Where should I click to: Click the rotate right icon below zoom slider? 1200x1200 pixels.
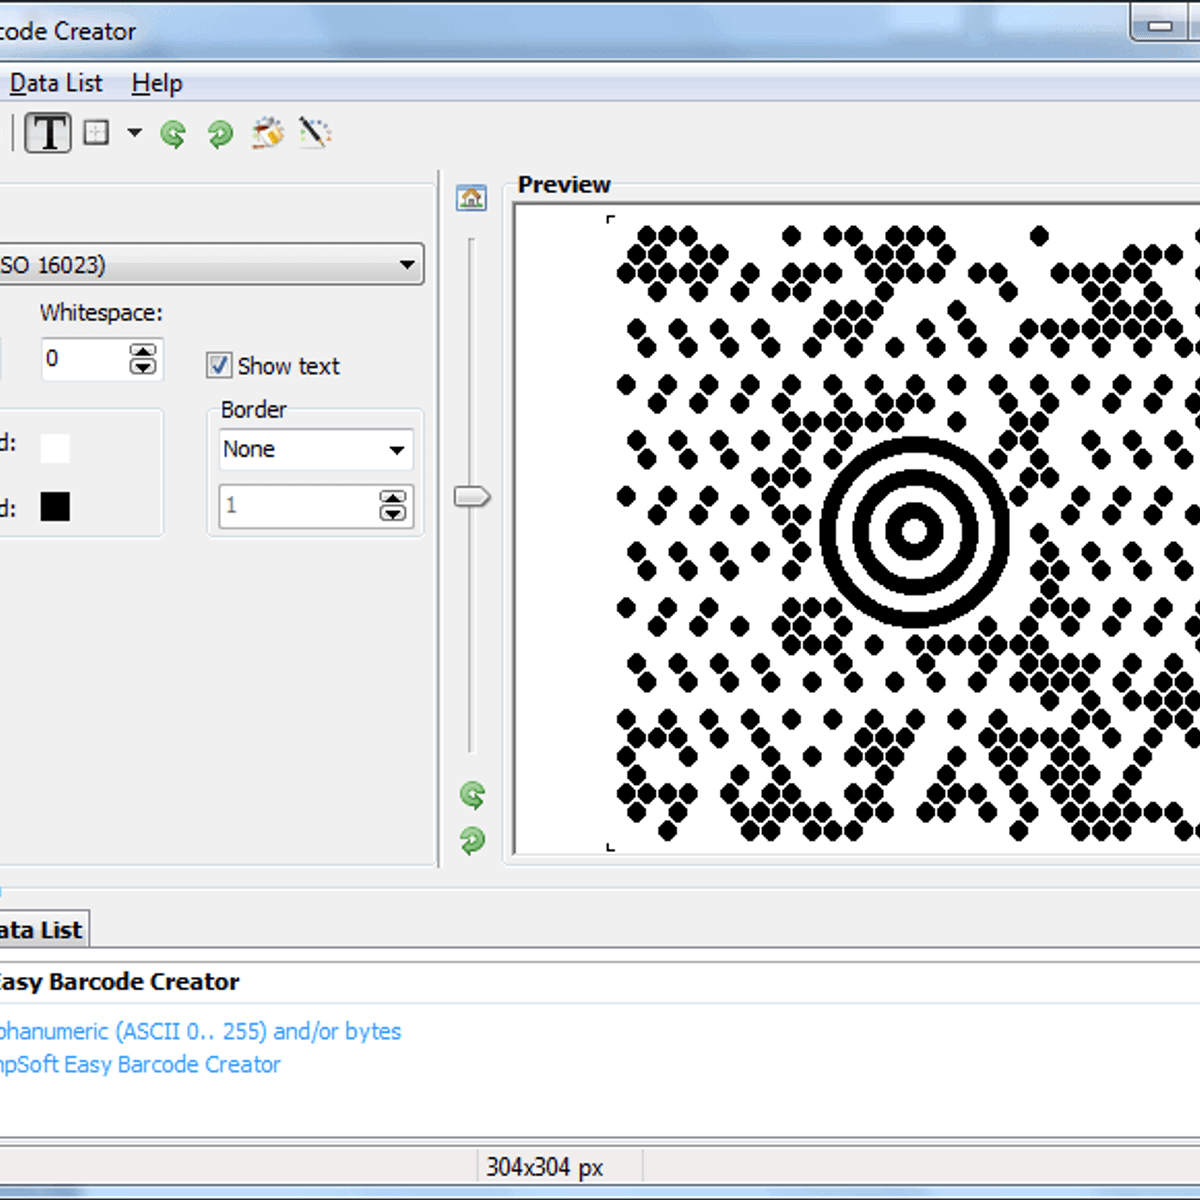(472, 840)
